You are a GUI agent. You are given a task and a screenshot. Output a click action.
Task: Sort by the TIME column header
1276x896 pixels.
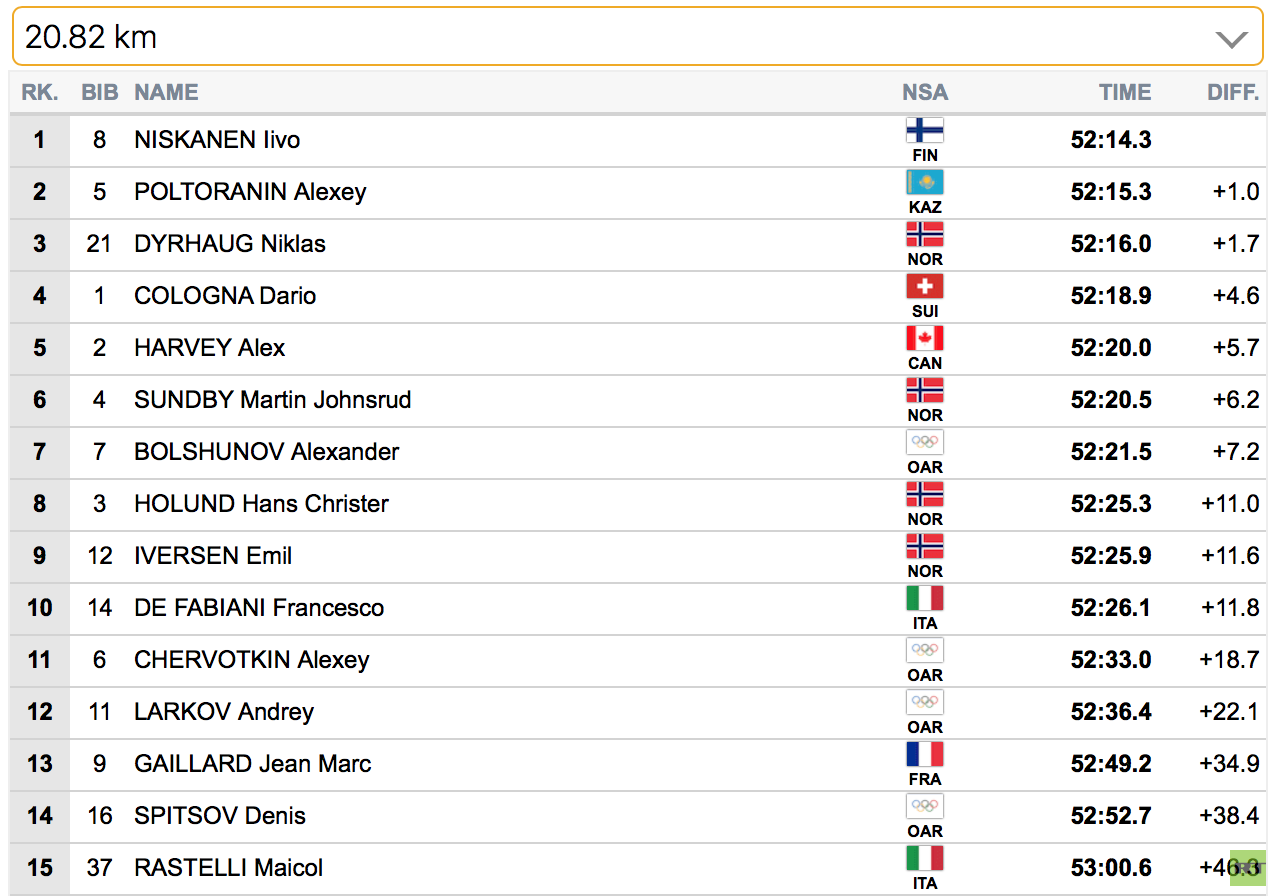[x=1125, y=92]
